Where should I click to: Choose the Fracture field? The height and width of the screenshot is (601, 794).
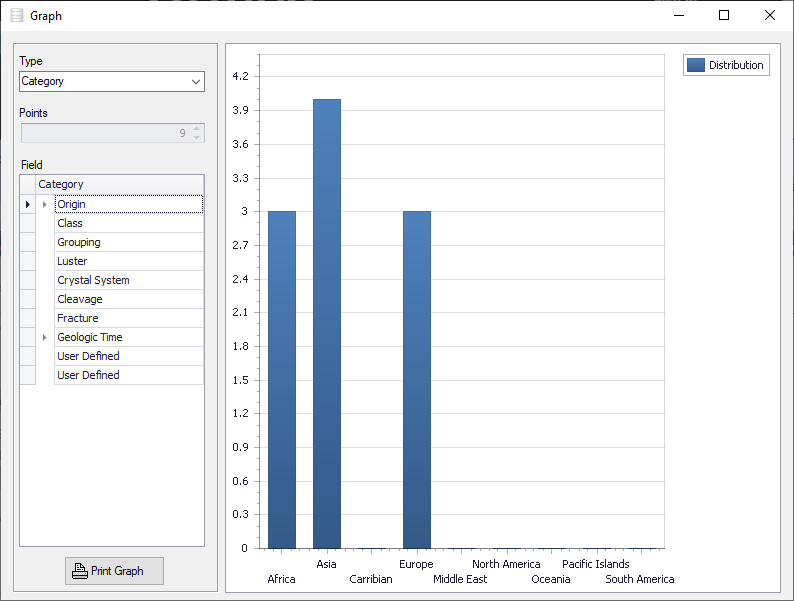click(129, 318)
